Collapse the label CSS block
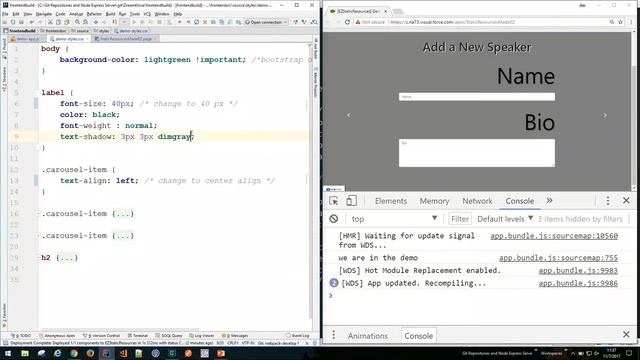640x360 pixels. (38, 93)
